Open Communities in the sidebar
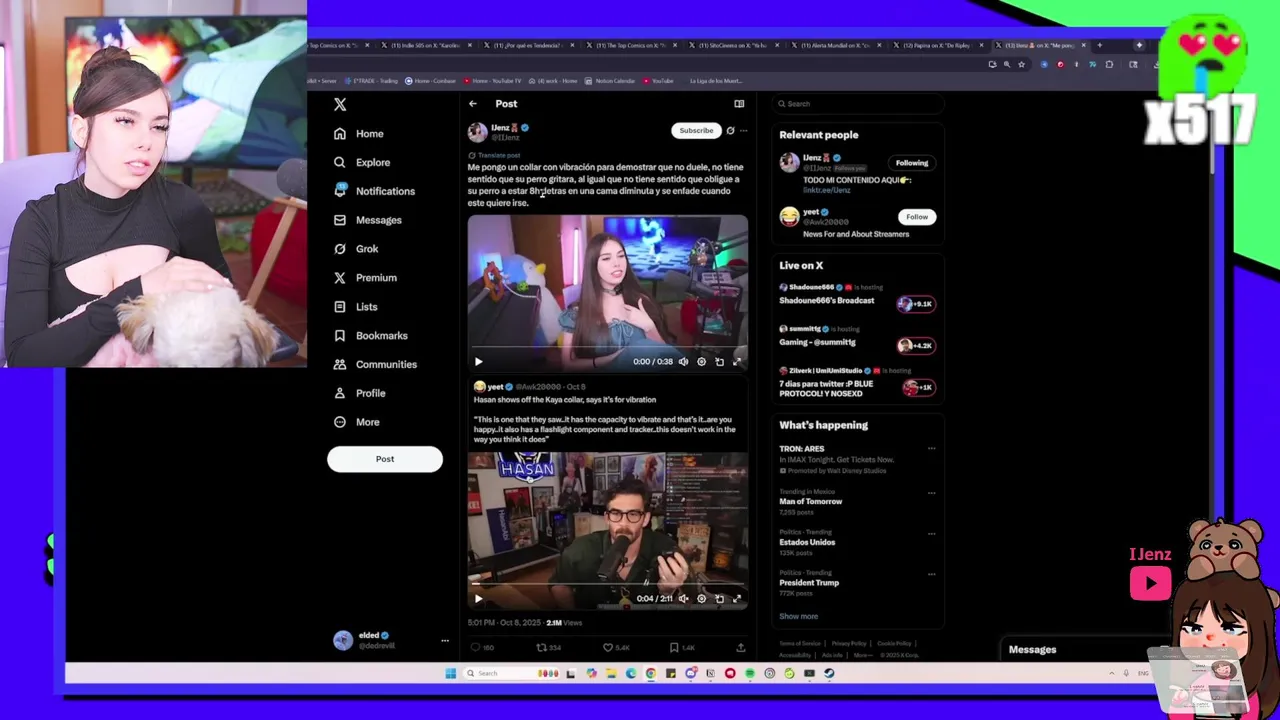Viewport: 1280px width, 720px height. [x=375, y=365]
